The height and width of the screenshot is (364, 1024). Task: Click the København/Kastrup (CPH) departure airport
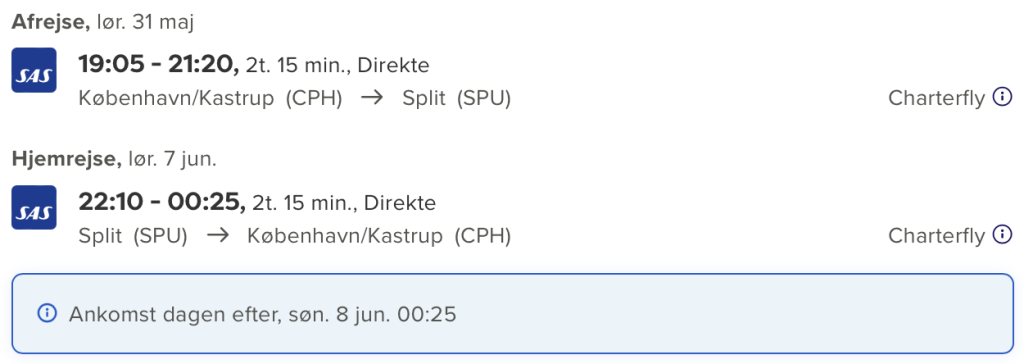pyautogui.click(x=210, y=99)
